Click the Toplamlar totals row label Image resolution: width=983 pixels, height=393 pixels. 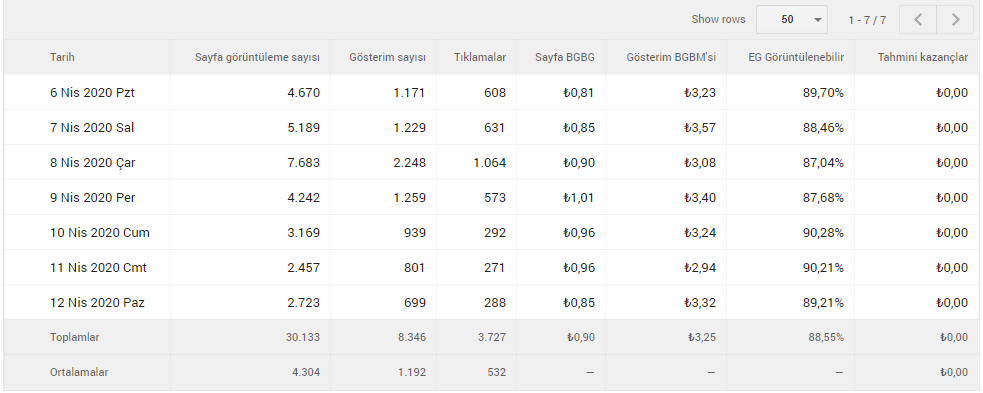(75, 337)
